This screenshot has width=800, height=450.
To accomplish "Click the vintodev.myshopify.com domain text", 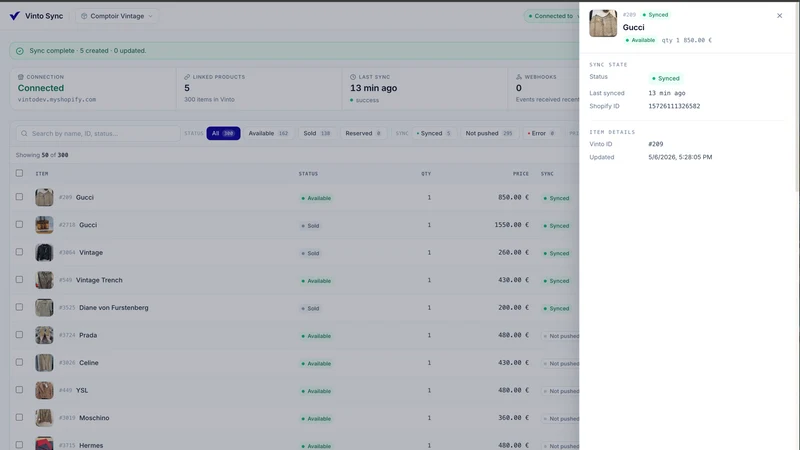I will pos(57,99).
